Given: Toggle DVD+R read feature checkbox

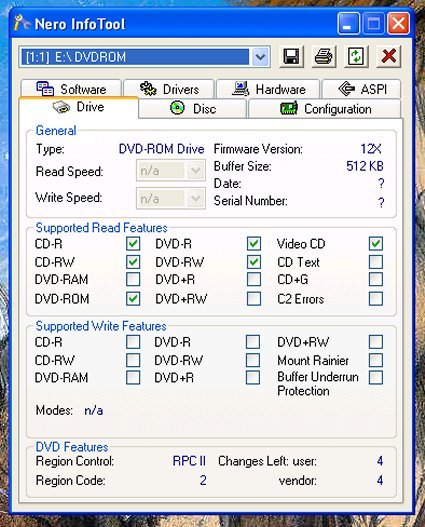Looking at the screenshot, I should (x=254, y=279).
